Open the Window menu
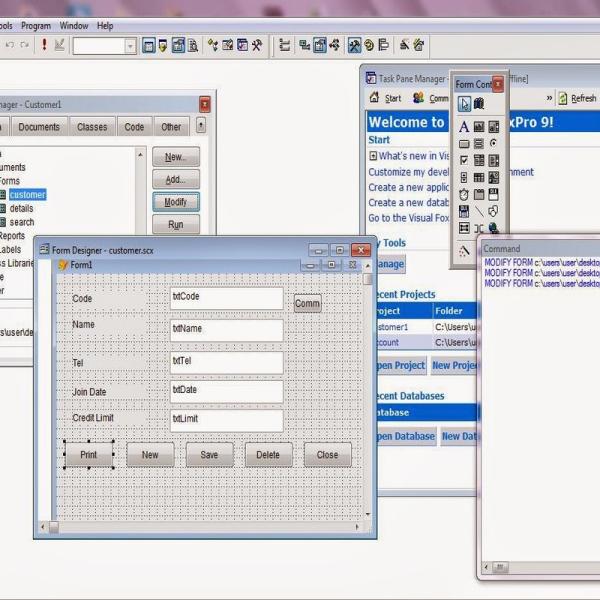This screenshot has height=600, width=600. pyautogui.click(x=73, y=26)
